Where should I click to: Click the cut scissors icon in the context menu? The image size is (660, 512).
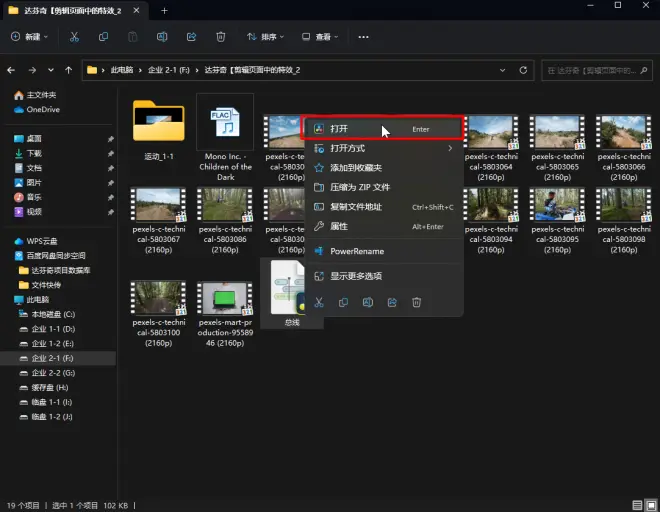coord(319,302)
